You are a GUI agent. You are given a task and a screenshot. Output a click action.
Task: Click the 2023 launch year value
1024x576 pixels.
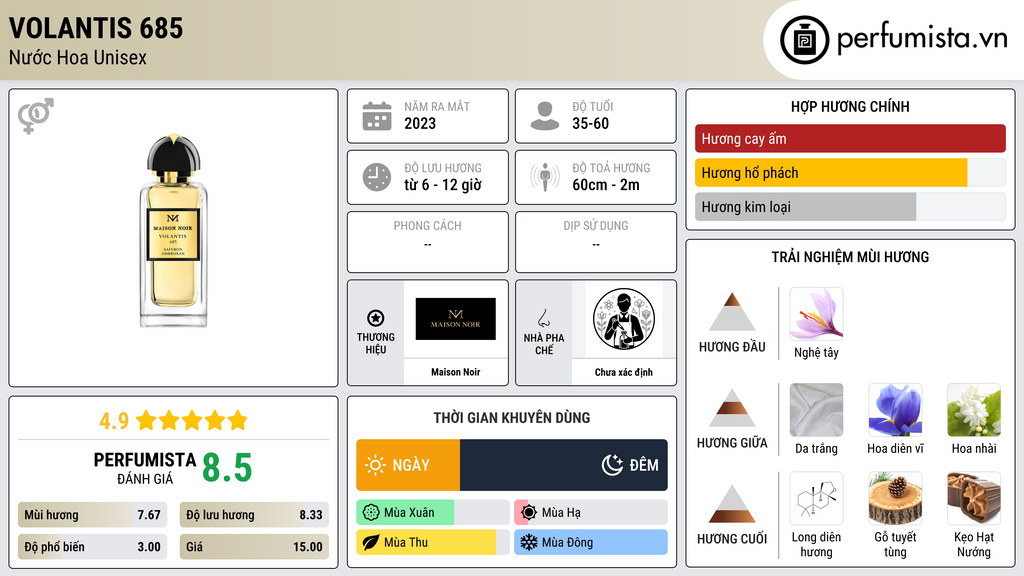[420, 123]
